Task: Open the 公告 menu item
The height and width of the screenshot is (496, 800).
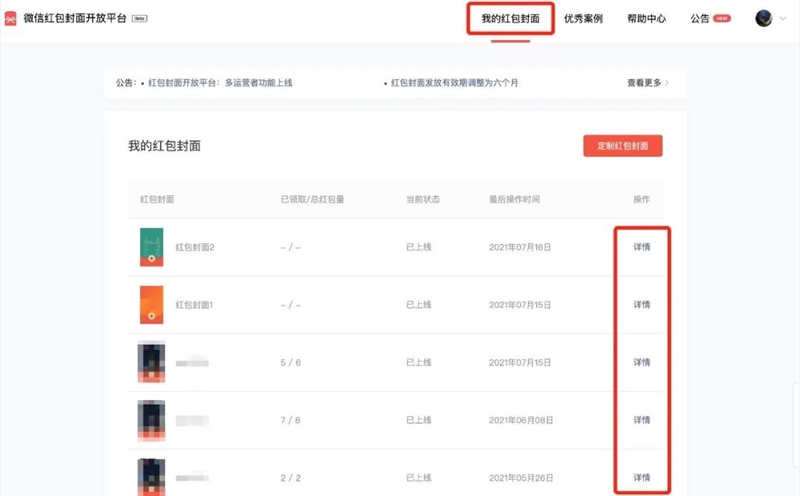Action: (699, 19)
